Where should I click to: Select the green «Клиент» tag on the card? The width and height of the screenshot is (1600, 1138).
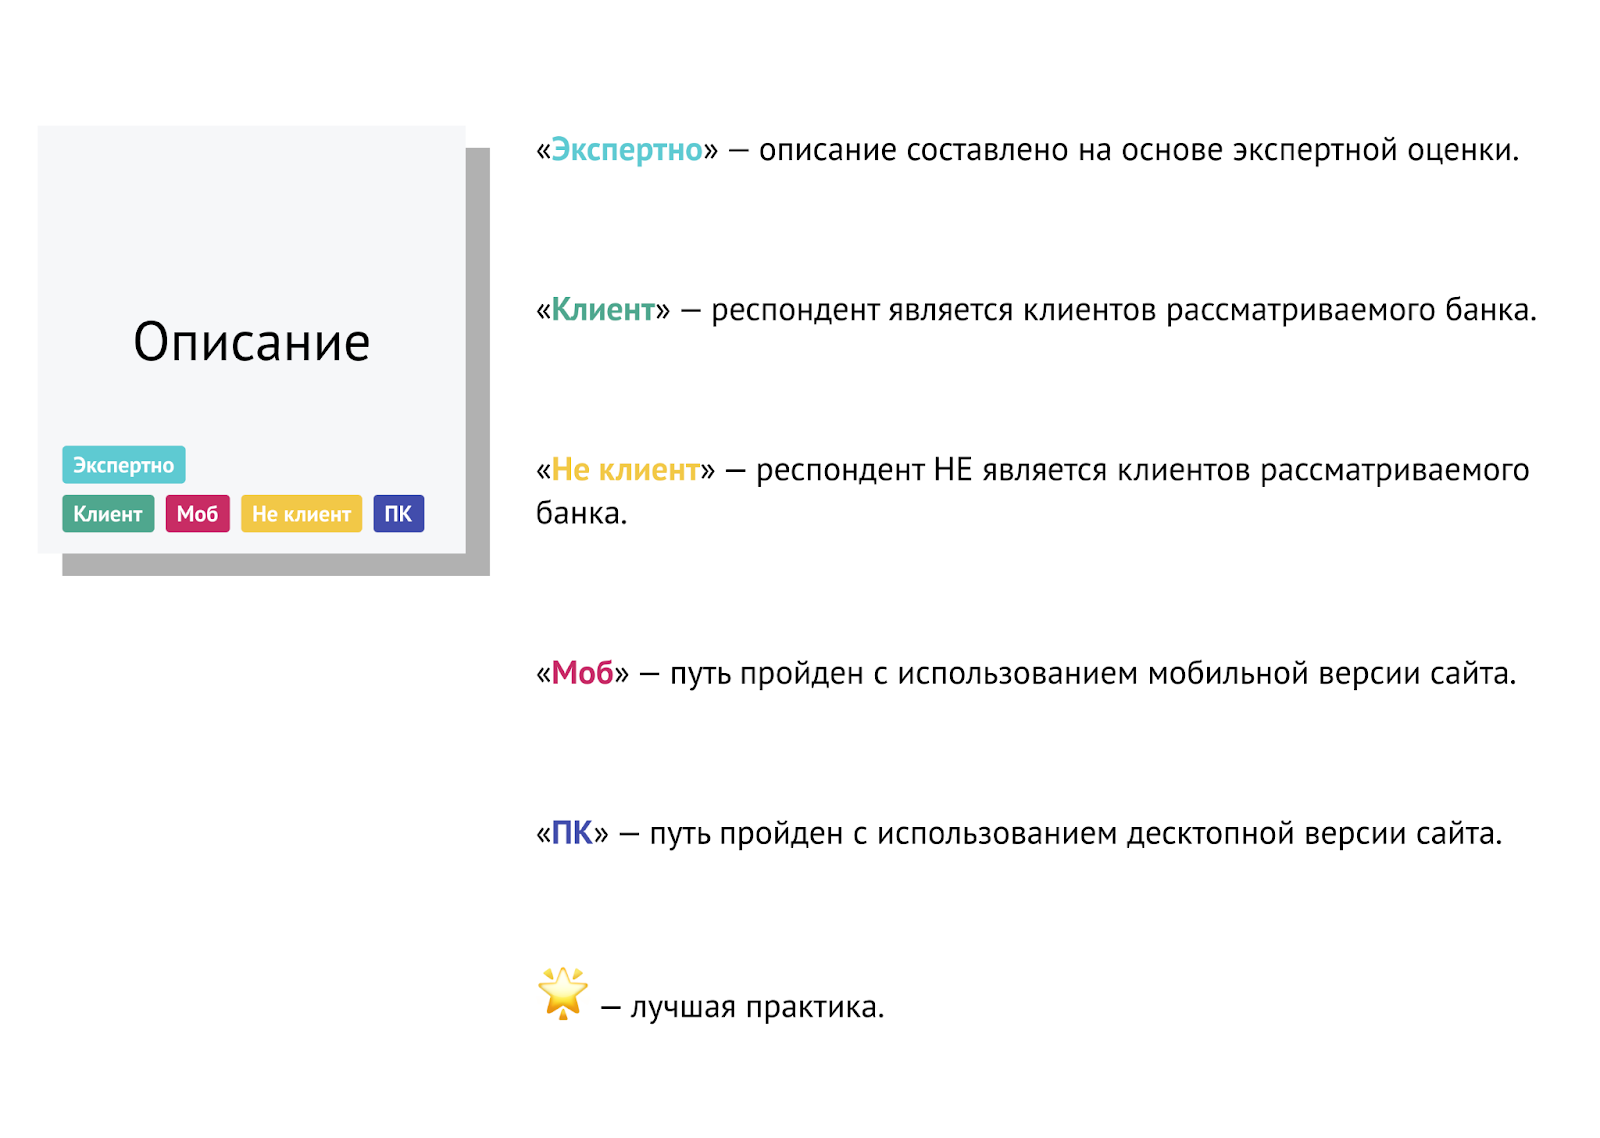[108, 514]
